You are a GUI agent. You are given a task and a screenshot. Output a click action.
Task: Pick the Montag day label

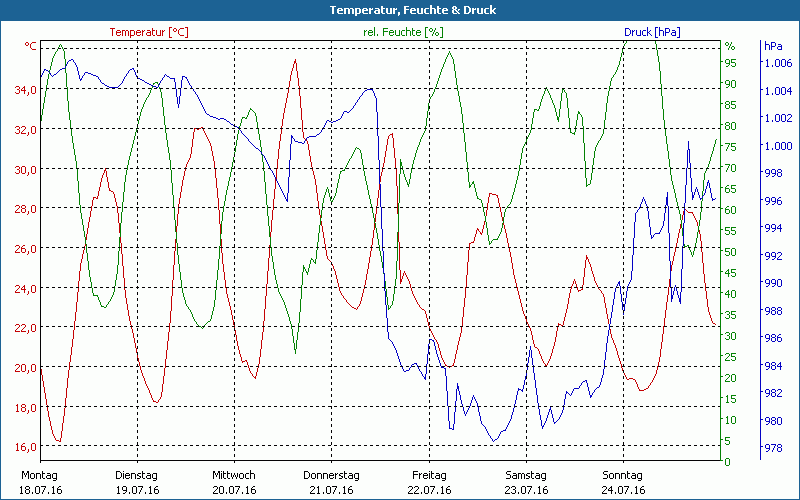tap(39, 475)
